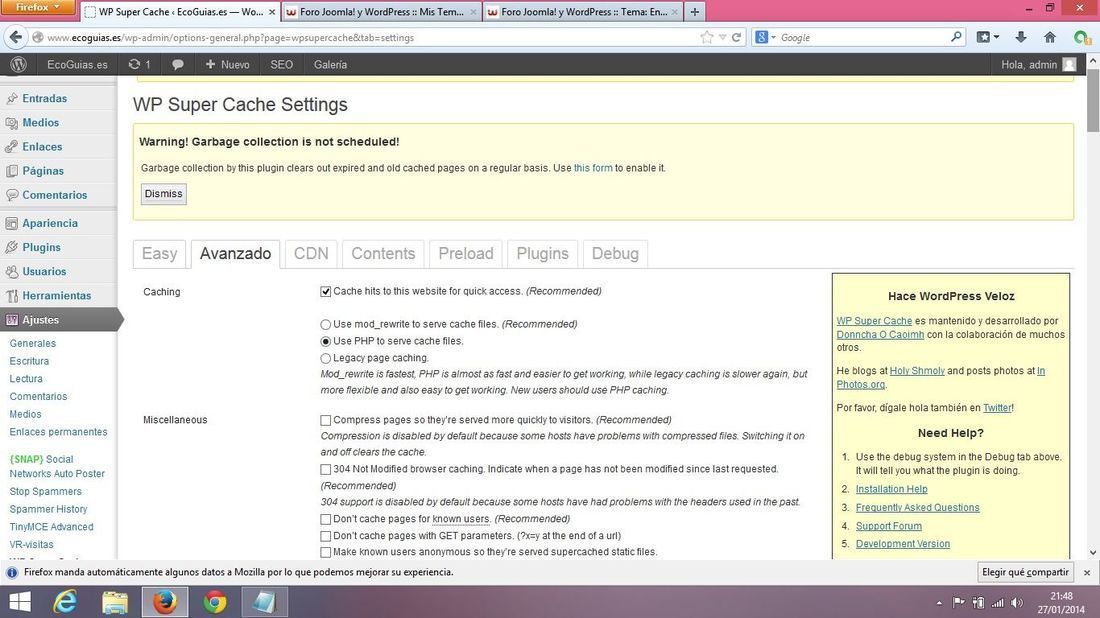Click the Google search input field
Image resolution: width=1100 pixels, height=618 pixels.
[x=863, y=37]
